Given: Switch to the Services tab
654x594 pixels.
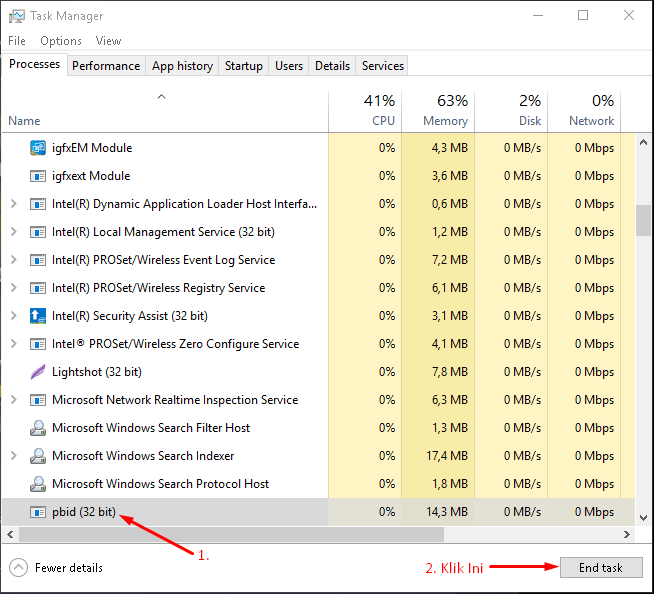Looking at the screenshot, I should 382,66.
